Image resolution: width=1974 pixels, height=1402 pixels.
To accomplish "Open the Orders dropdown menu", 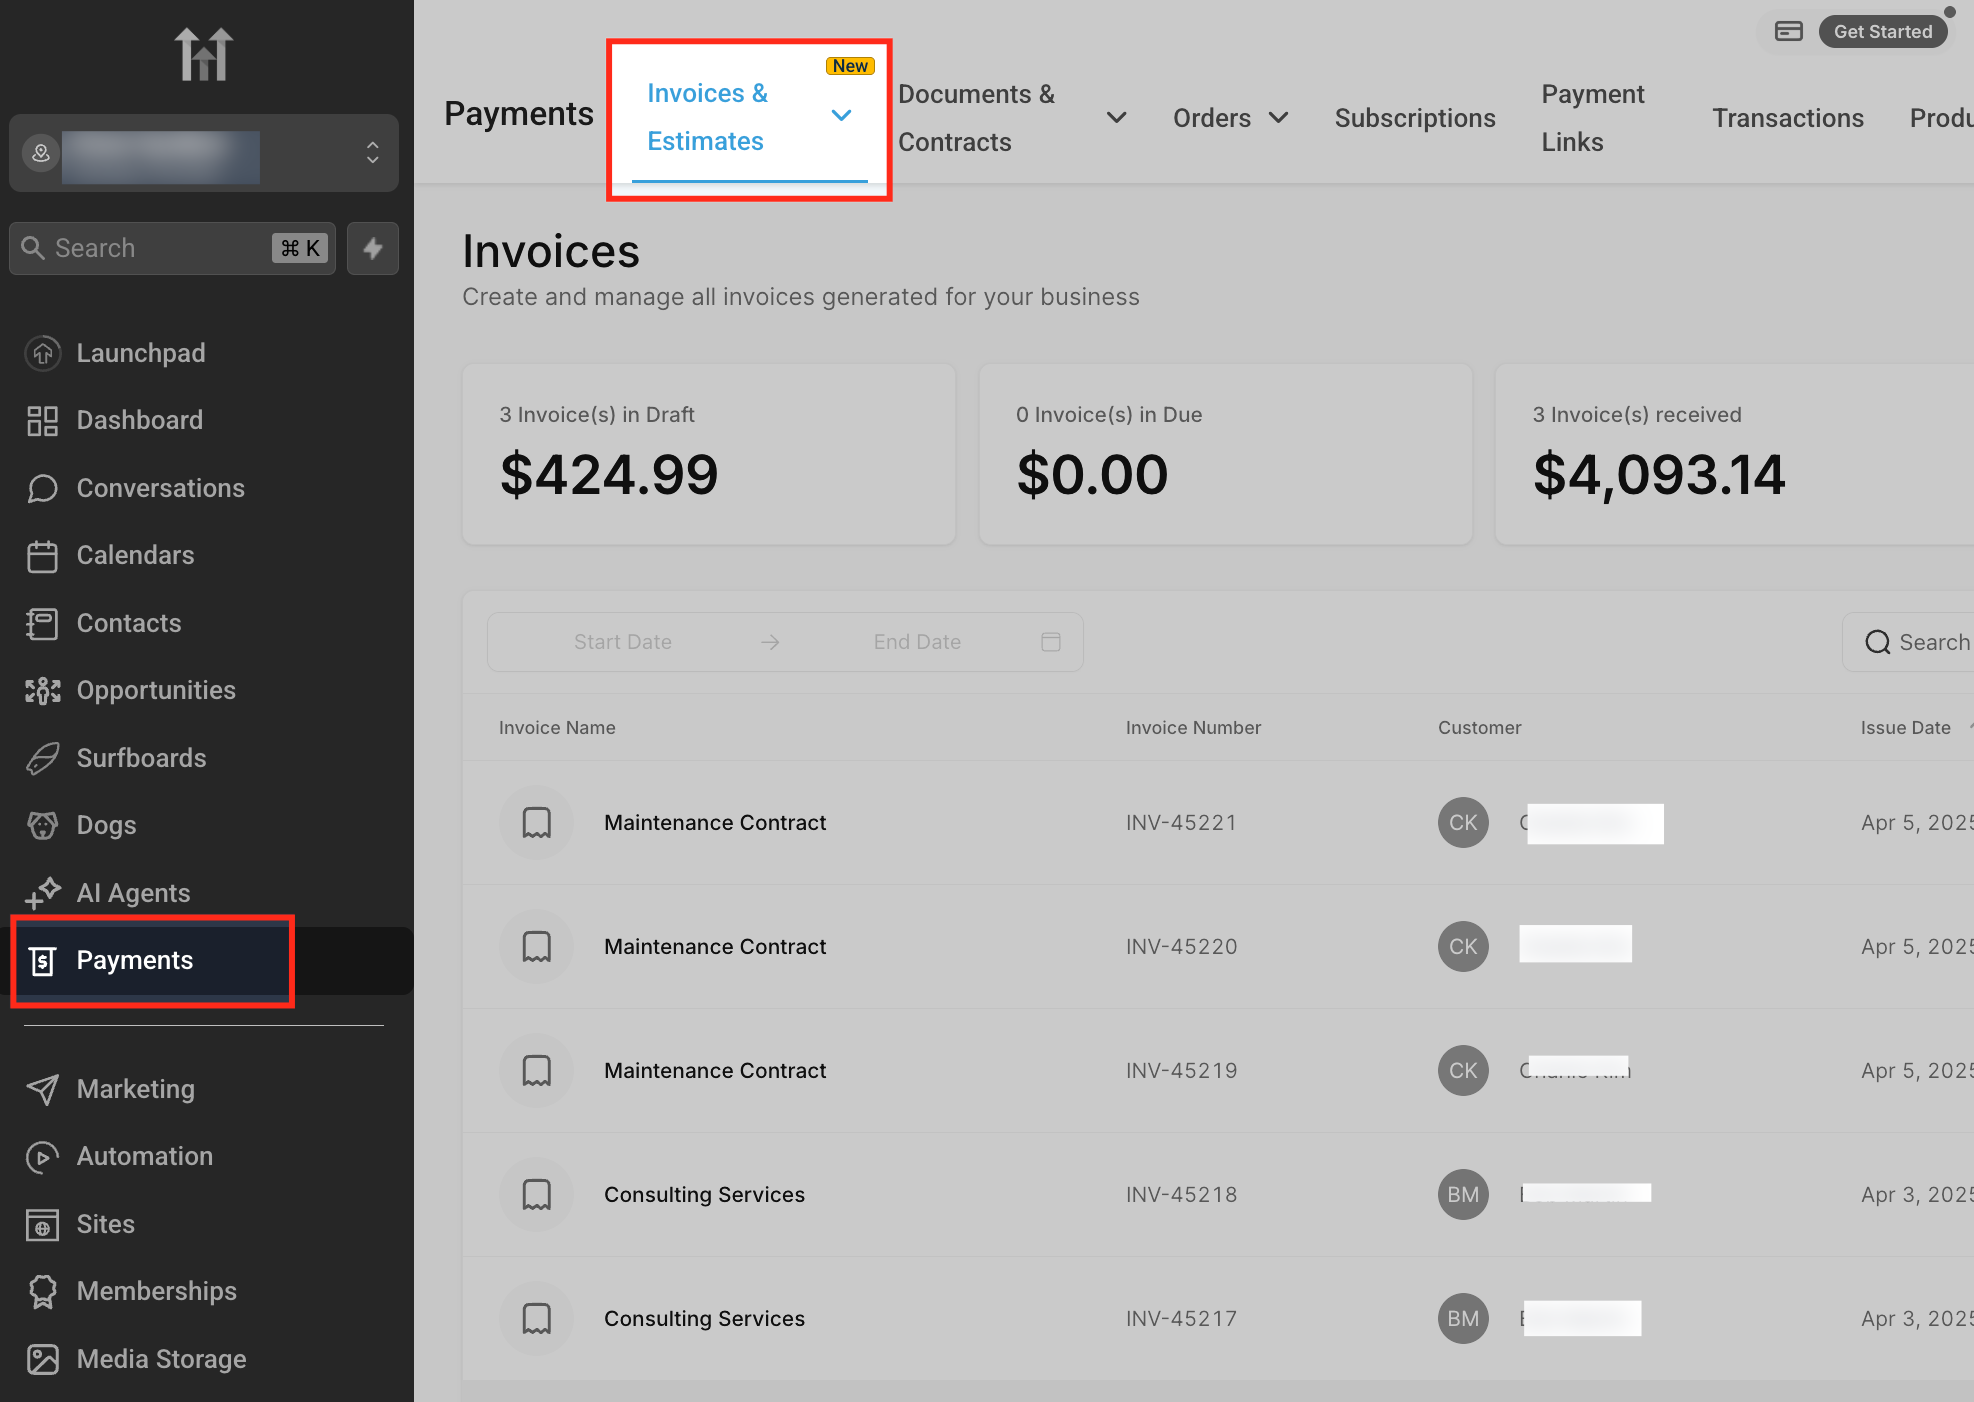I will pos(1230,118).
